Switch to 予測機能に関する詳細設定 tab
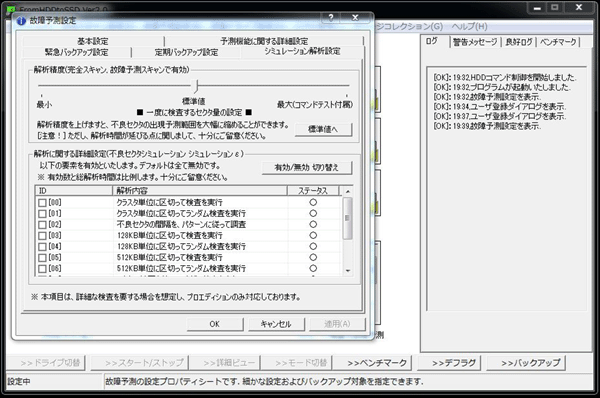The width and height of the screenshot is (600, 398). (x=264, y=41)
